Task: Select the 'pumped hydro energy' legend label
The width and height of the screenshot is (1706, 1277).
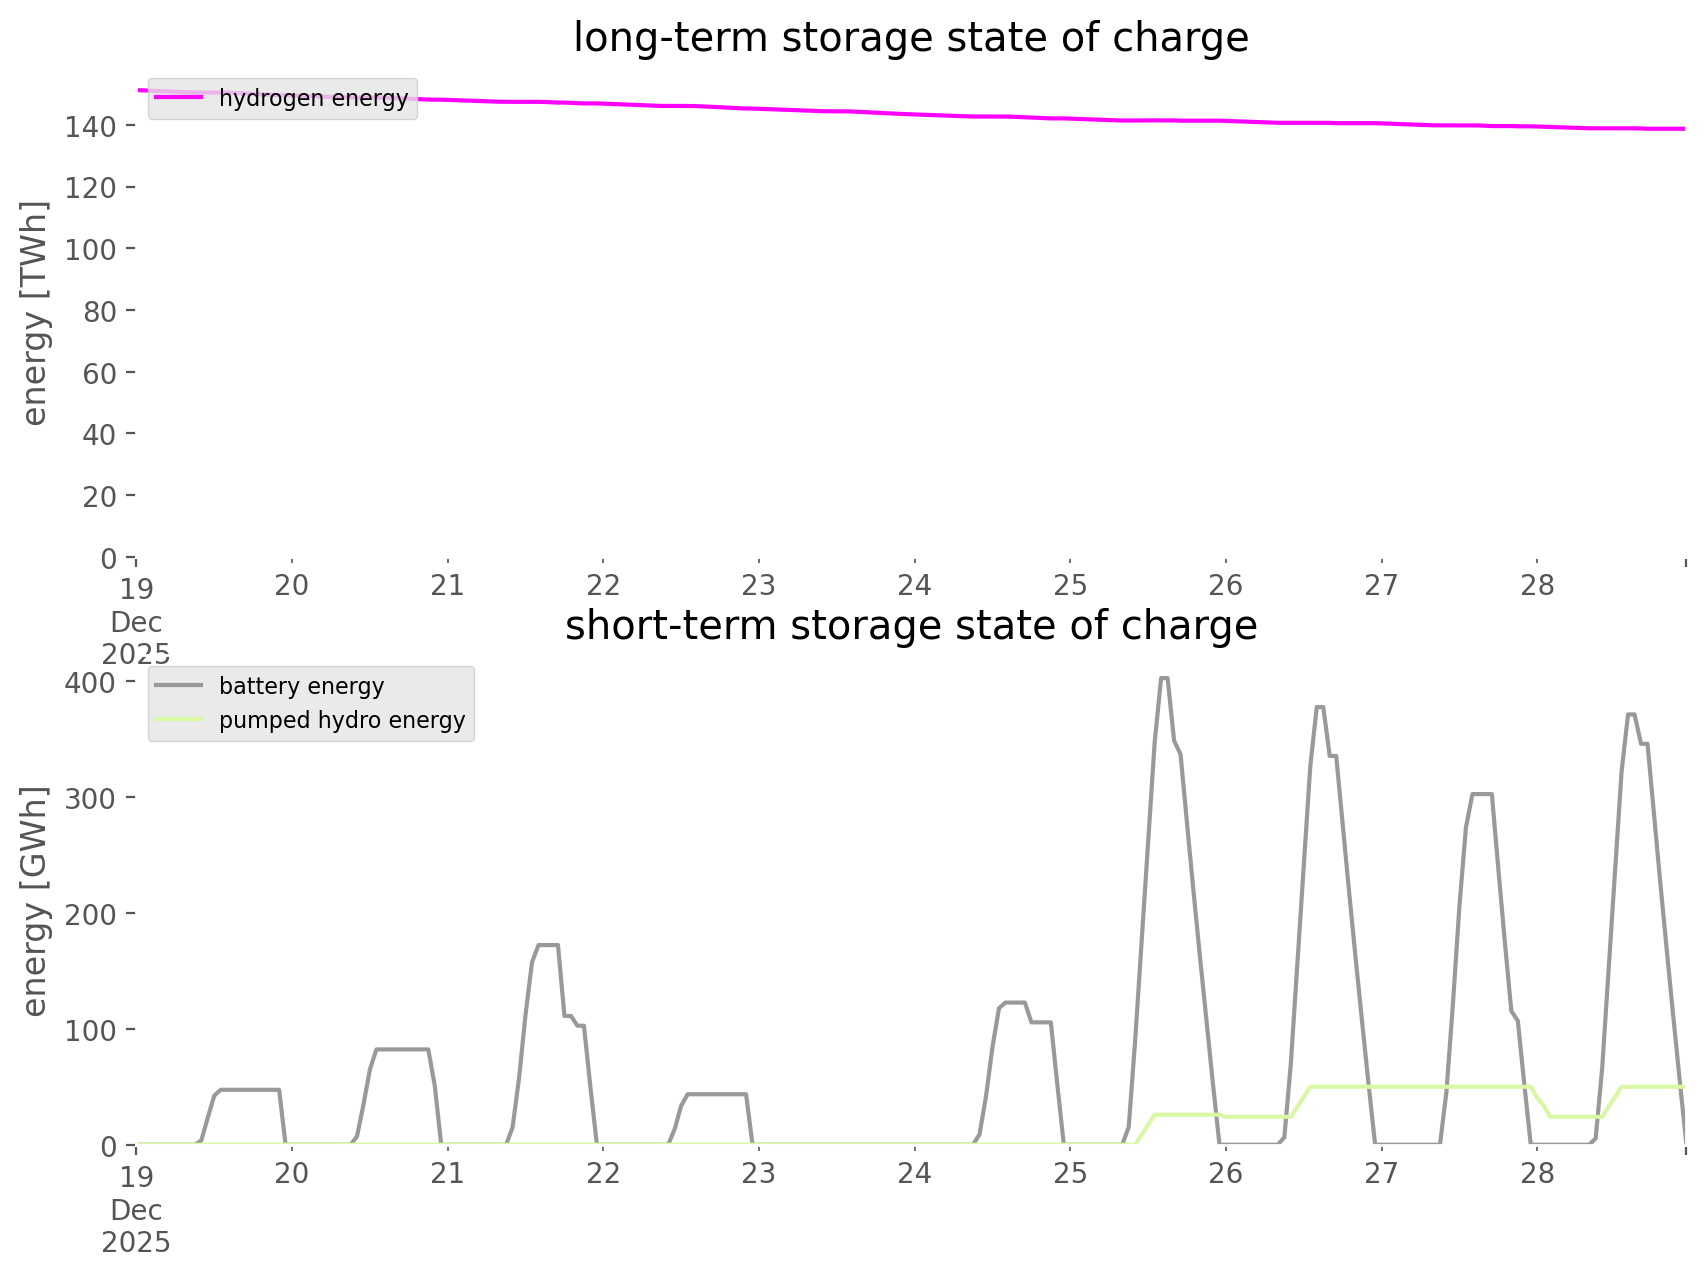Action: [342, 720]
